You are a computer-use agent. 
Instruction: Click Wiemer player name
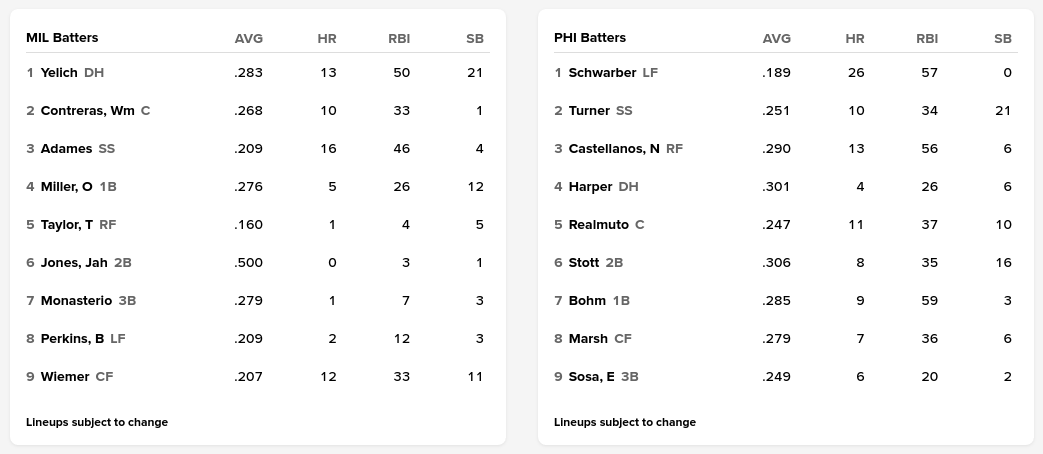point(65,377)
